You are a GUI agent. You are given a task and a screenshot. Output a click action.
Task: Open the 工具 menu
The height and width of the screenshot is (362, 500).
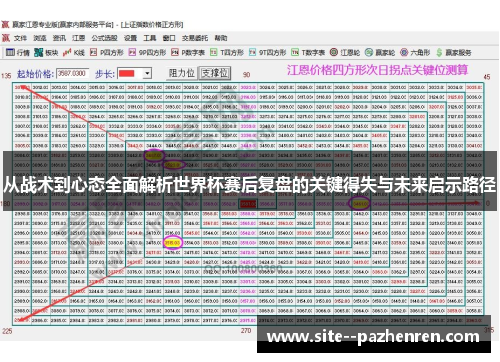[x=150, y=38]
